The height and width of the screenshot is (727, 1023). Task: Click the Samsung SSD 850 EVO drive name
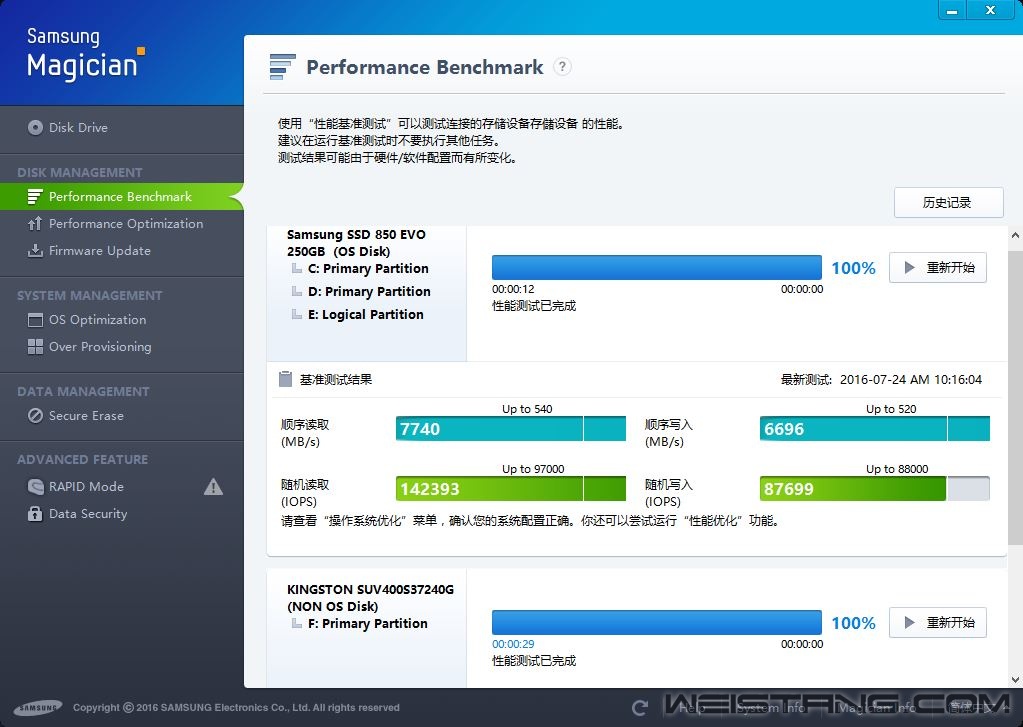[x=356, y=243]
